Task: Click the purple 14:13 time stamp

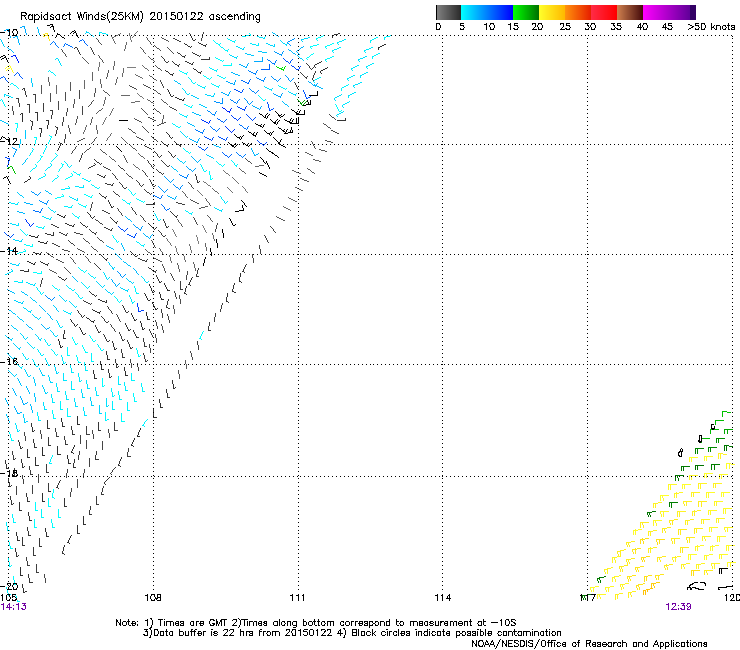Action: pos(14,607)
